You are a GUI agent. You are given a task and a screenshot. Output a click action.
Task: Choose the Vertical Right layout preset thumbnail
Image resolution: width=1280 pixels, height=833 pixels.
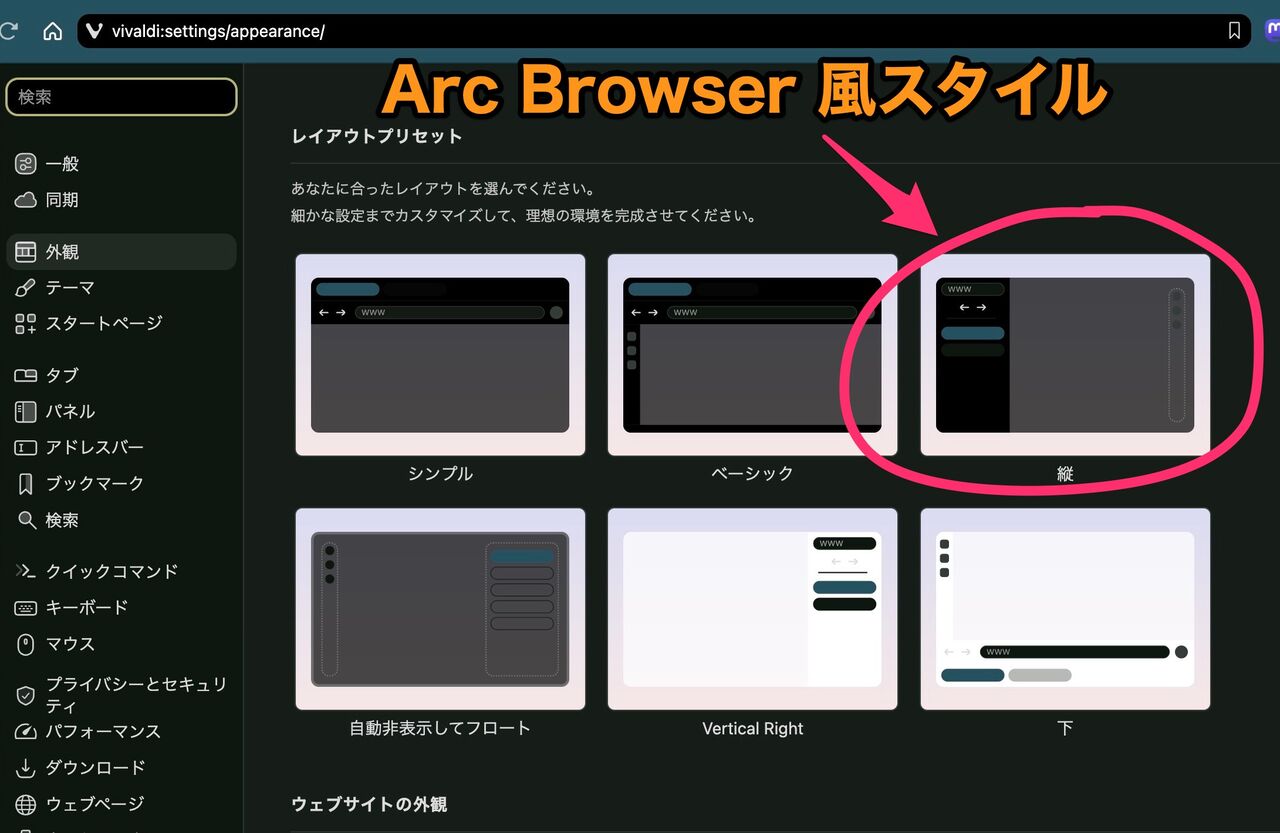[752, 609]
